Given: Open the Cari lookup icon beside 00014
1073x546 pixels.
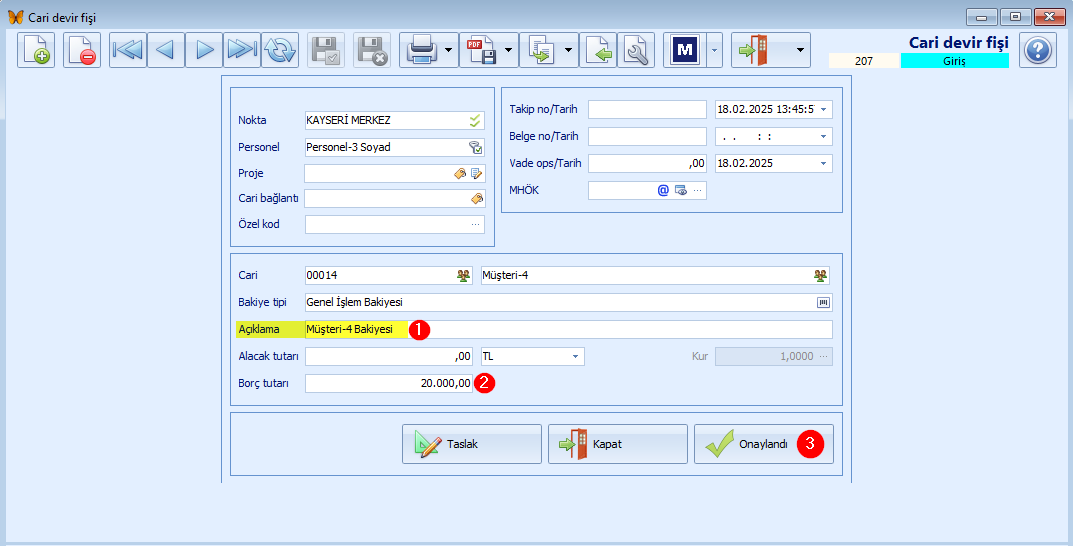Looking at the screenshot, I should [464, 275].
